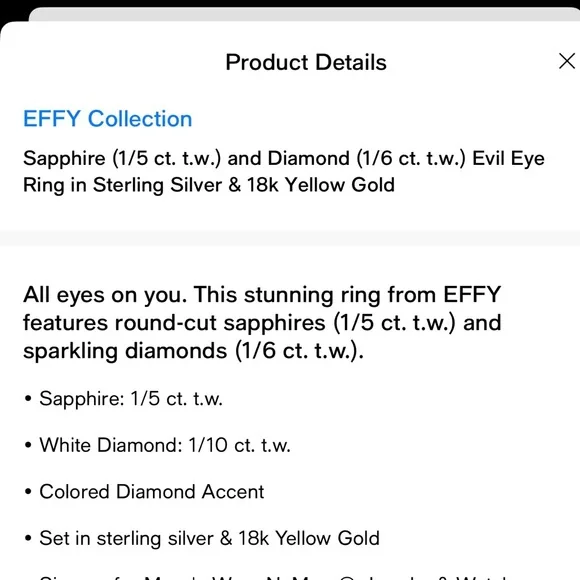Tap the partially visible bullet at the bottom

point(272,576)
